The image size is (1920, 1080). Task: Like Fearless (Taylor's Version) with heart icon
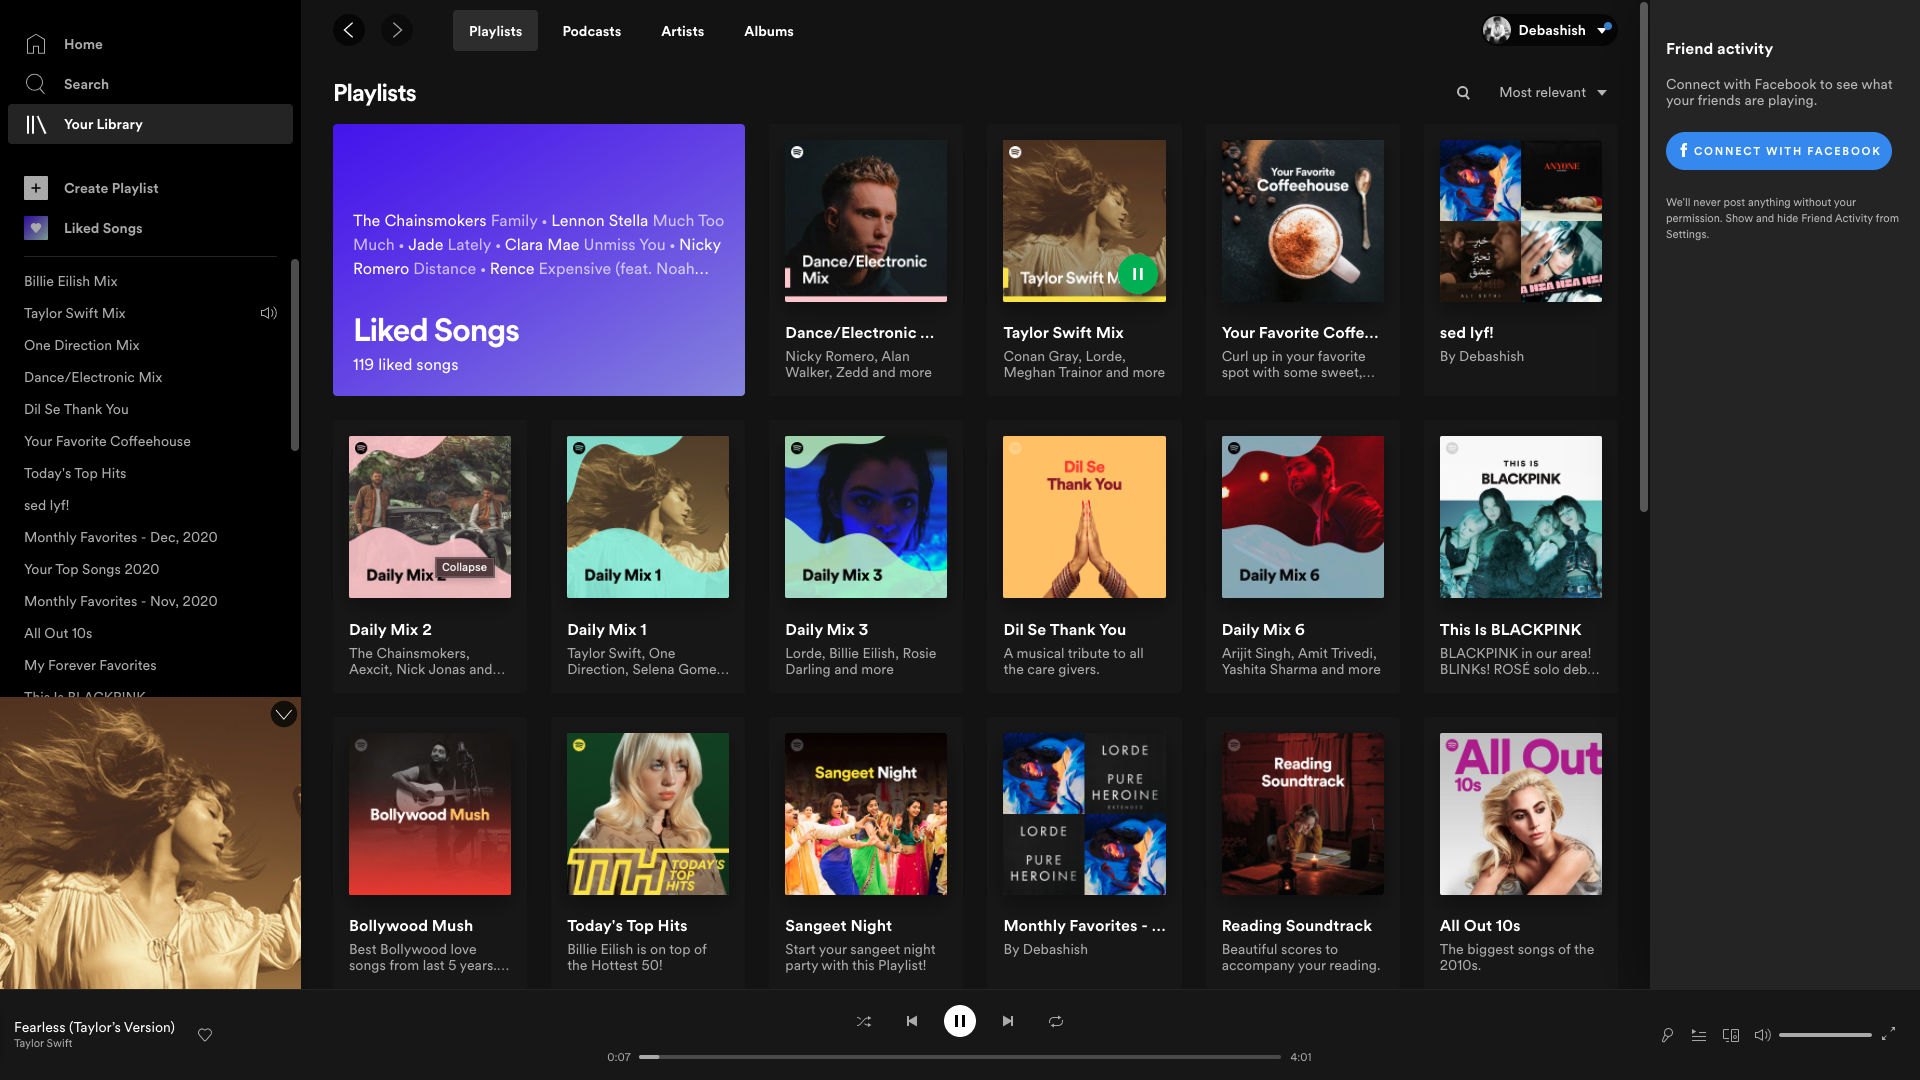(205, 1035)
